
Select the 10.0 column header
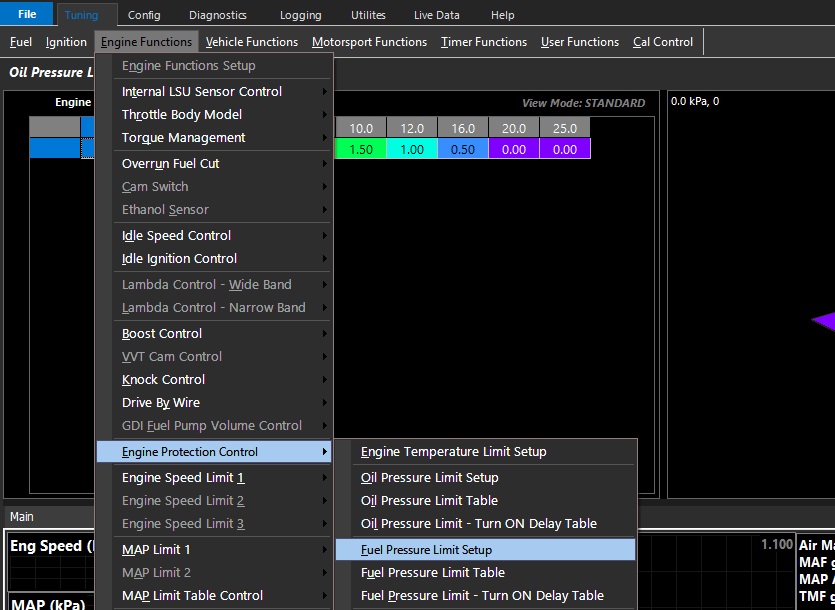tap(361, 128)
